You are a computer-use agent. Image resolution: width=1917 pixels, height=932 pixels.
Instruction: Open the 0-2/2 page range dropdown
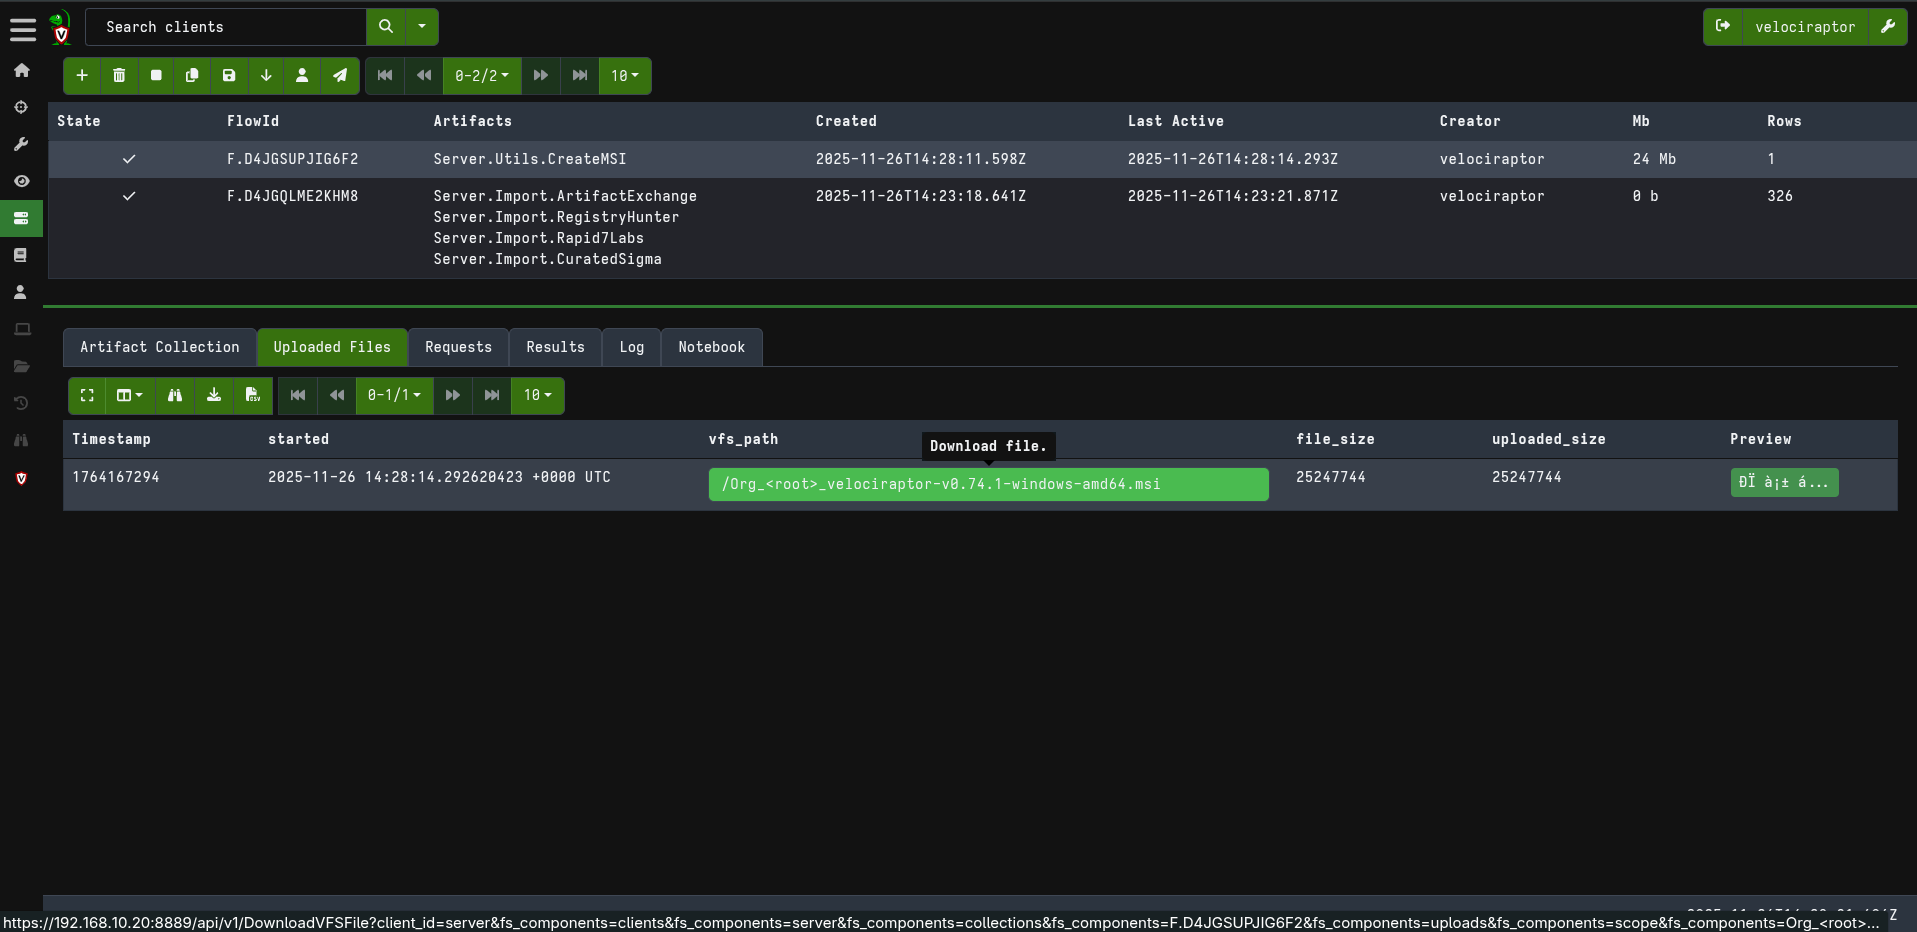(481, 76)
